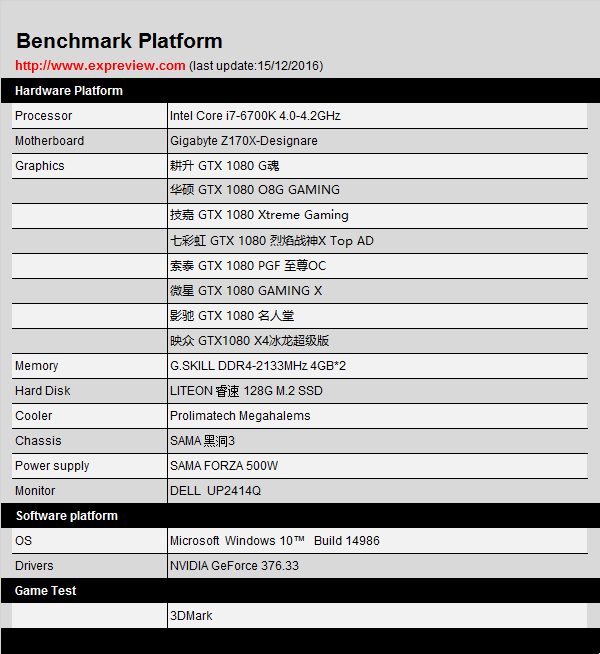Open the http://www.expreview.com link
600x654 pixels.
coord(100,65)
